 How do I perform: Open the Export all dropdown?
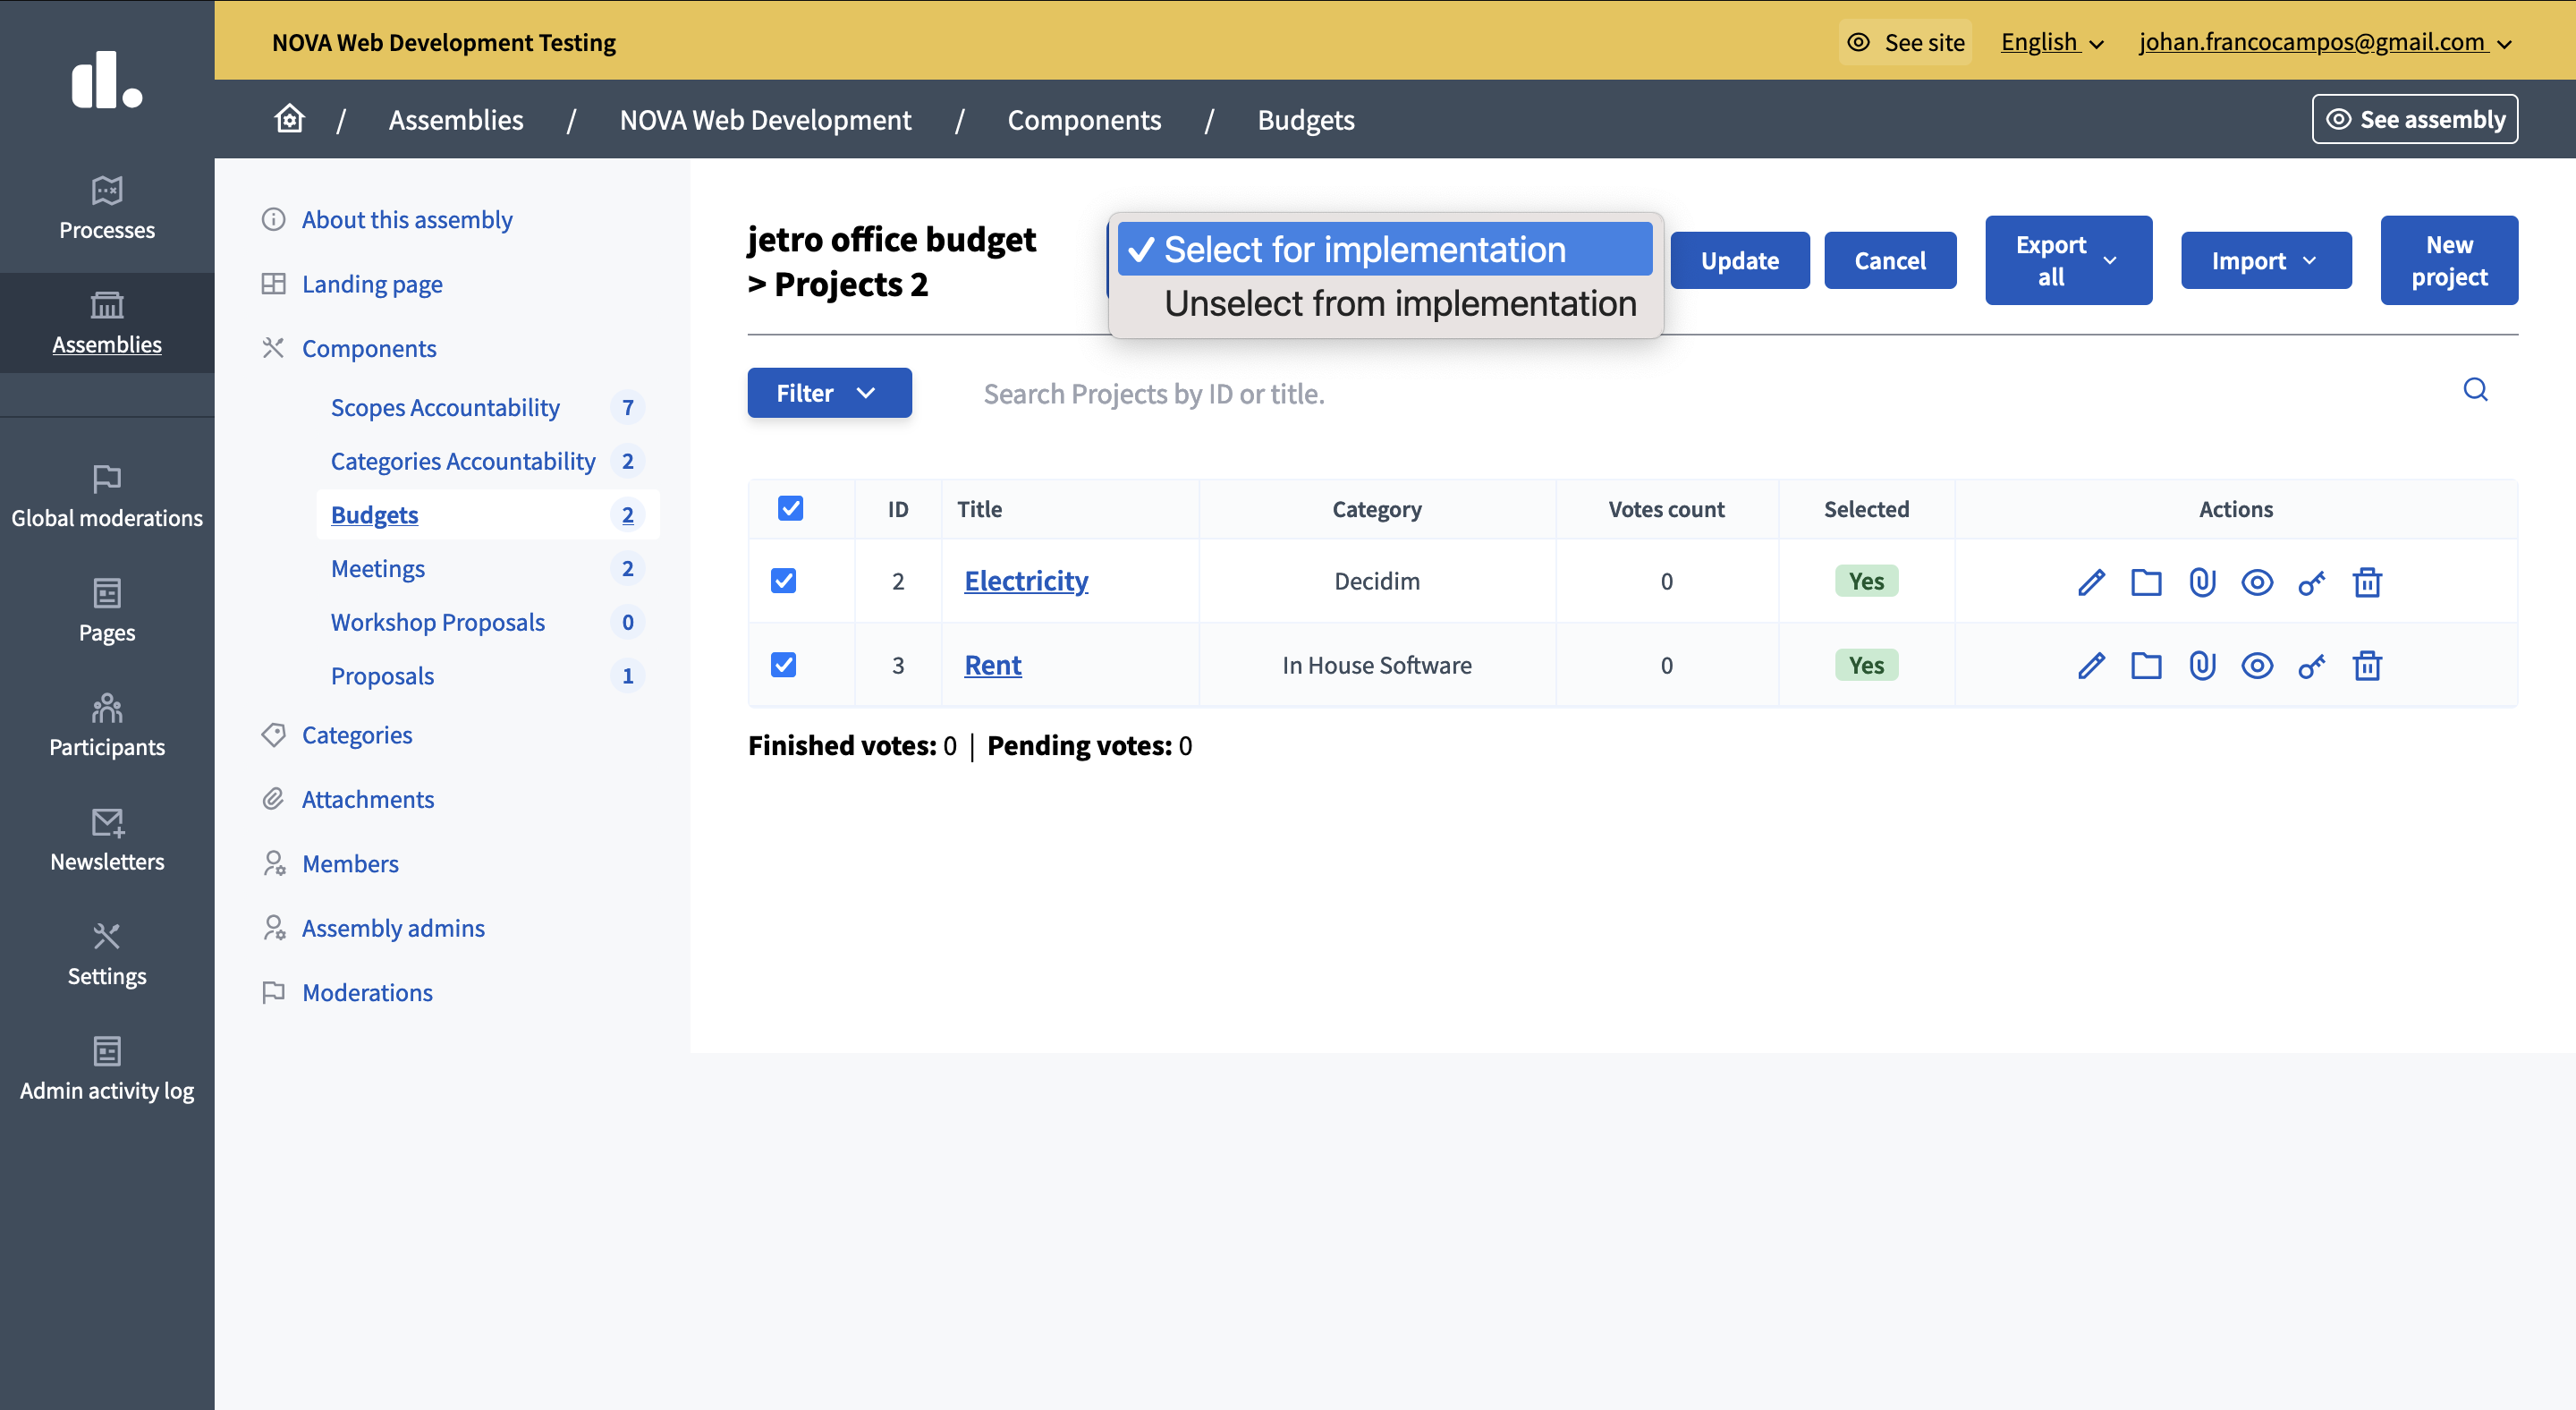click(x=2068, y=260)
